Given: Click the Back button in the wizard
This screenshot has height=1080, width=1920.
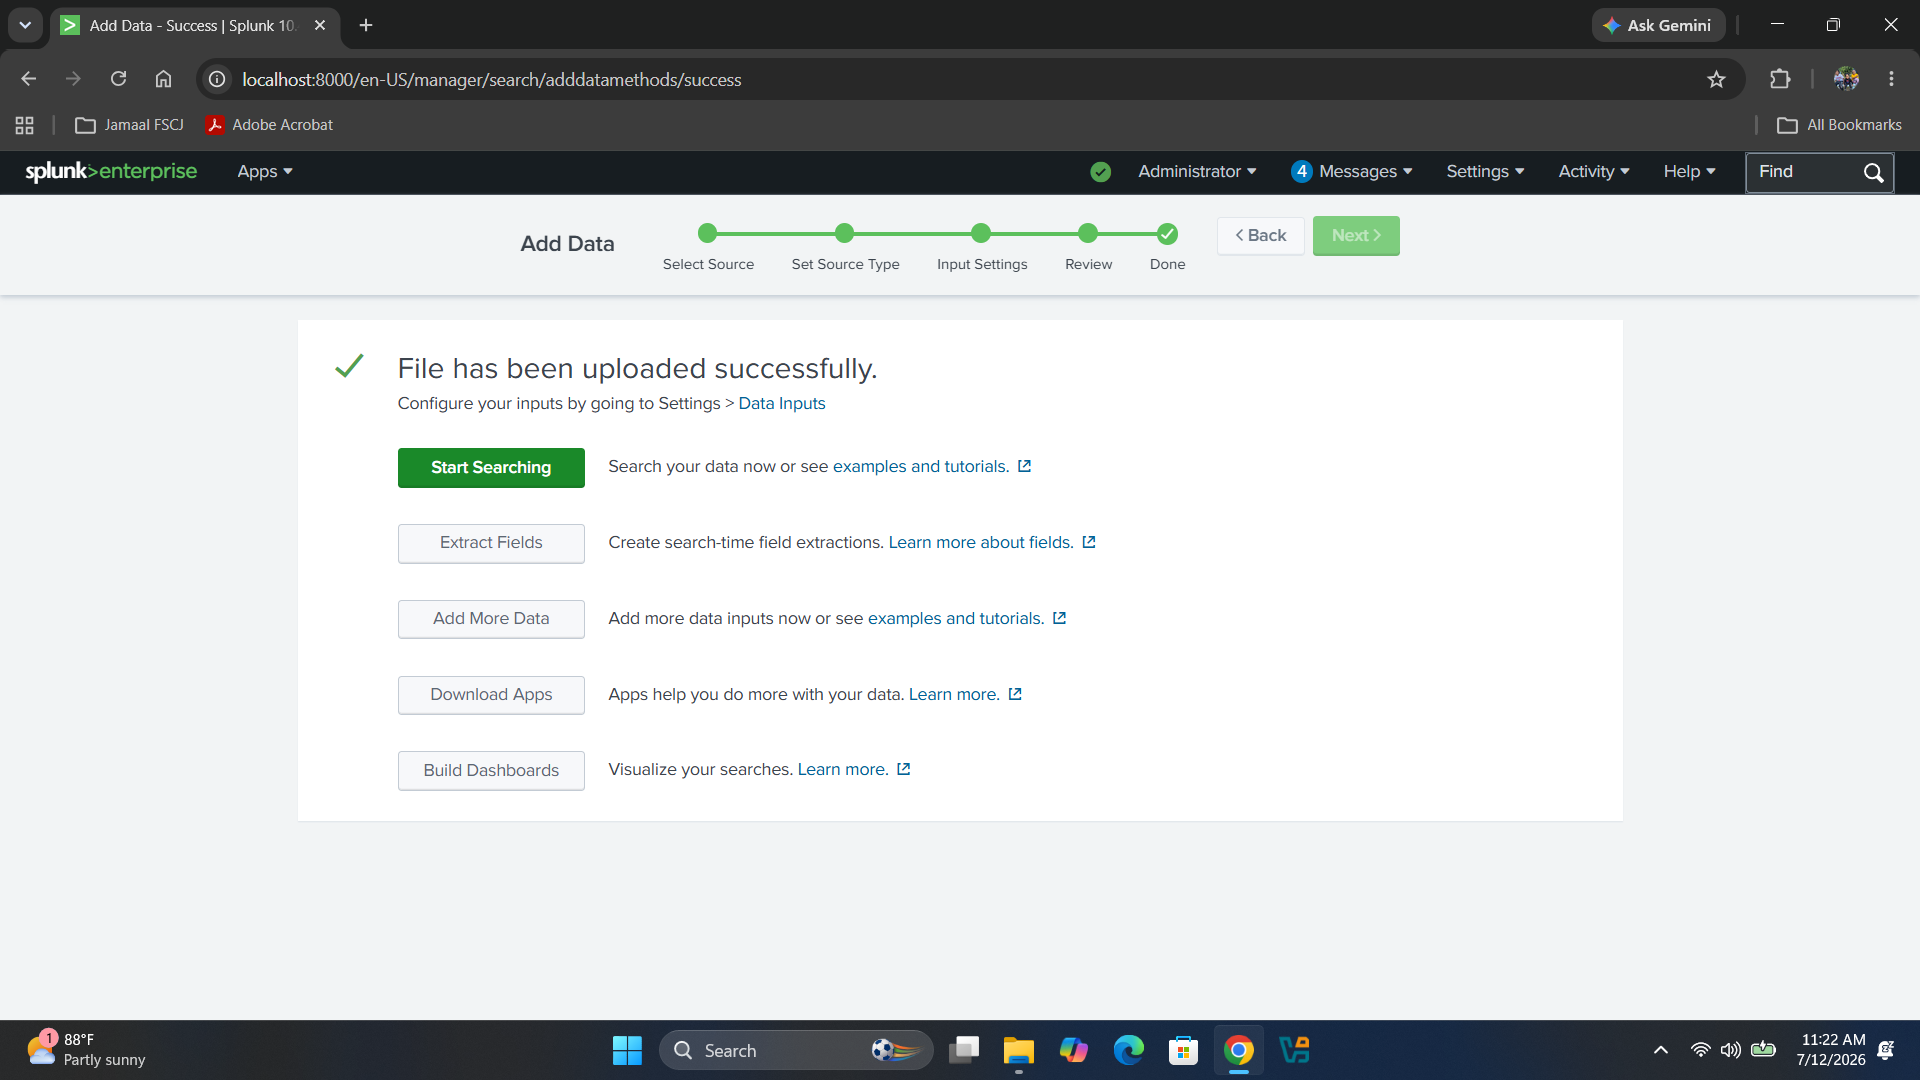Looking at the screenshot, I should pyautogui.click(x=1260, y=236).
